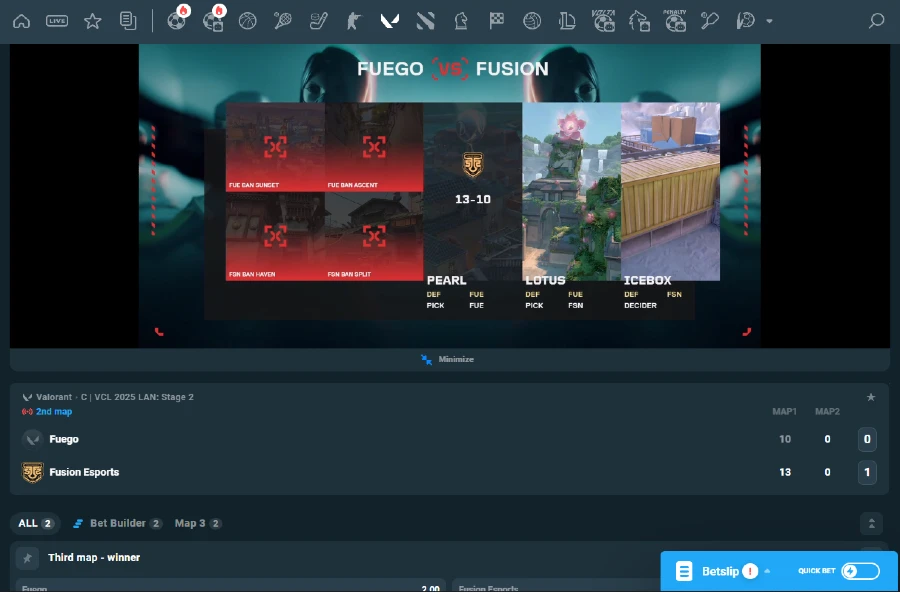Viewport: 900px width, 600px height.
Task: Select the Valorant sport icon
Action: click(389, 20)
